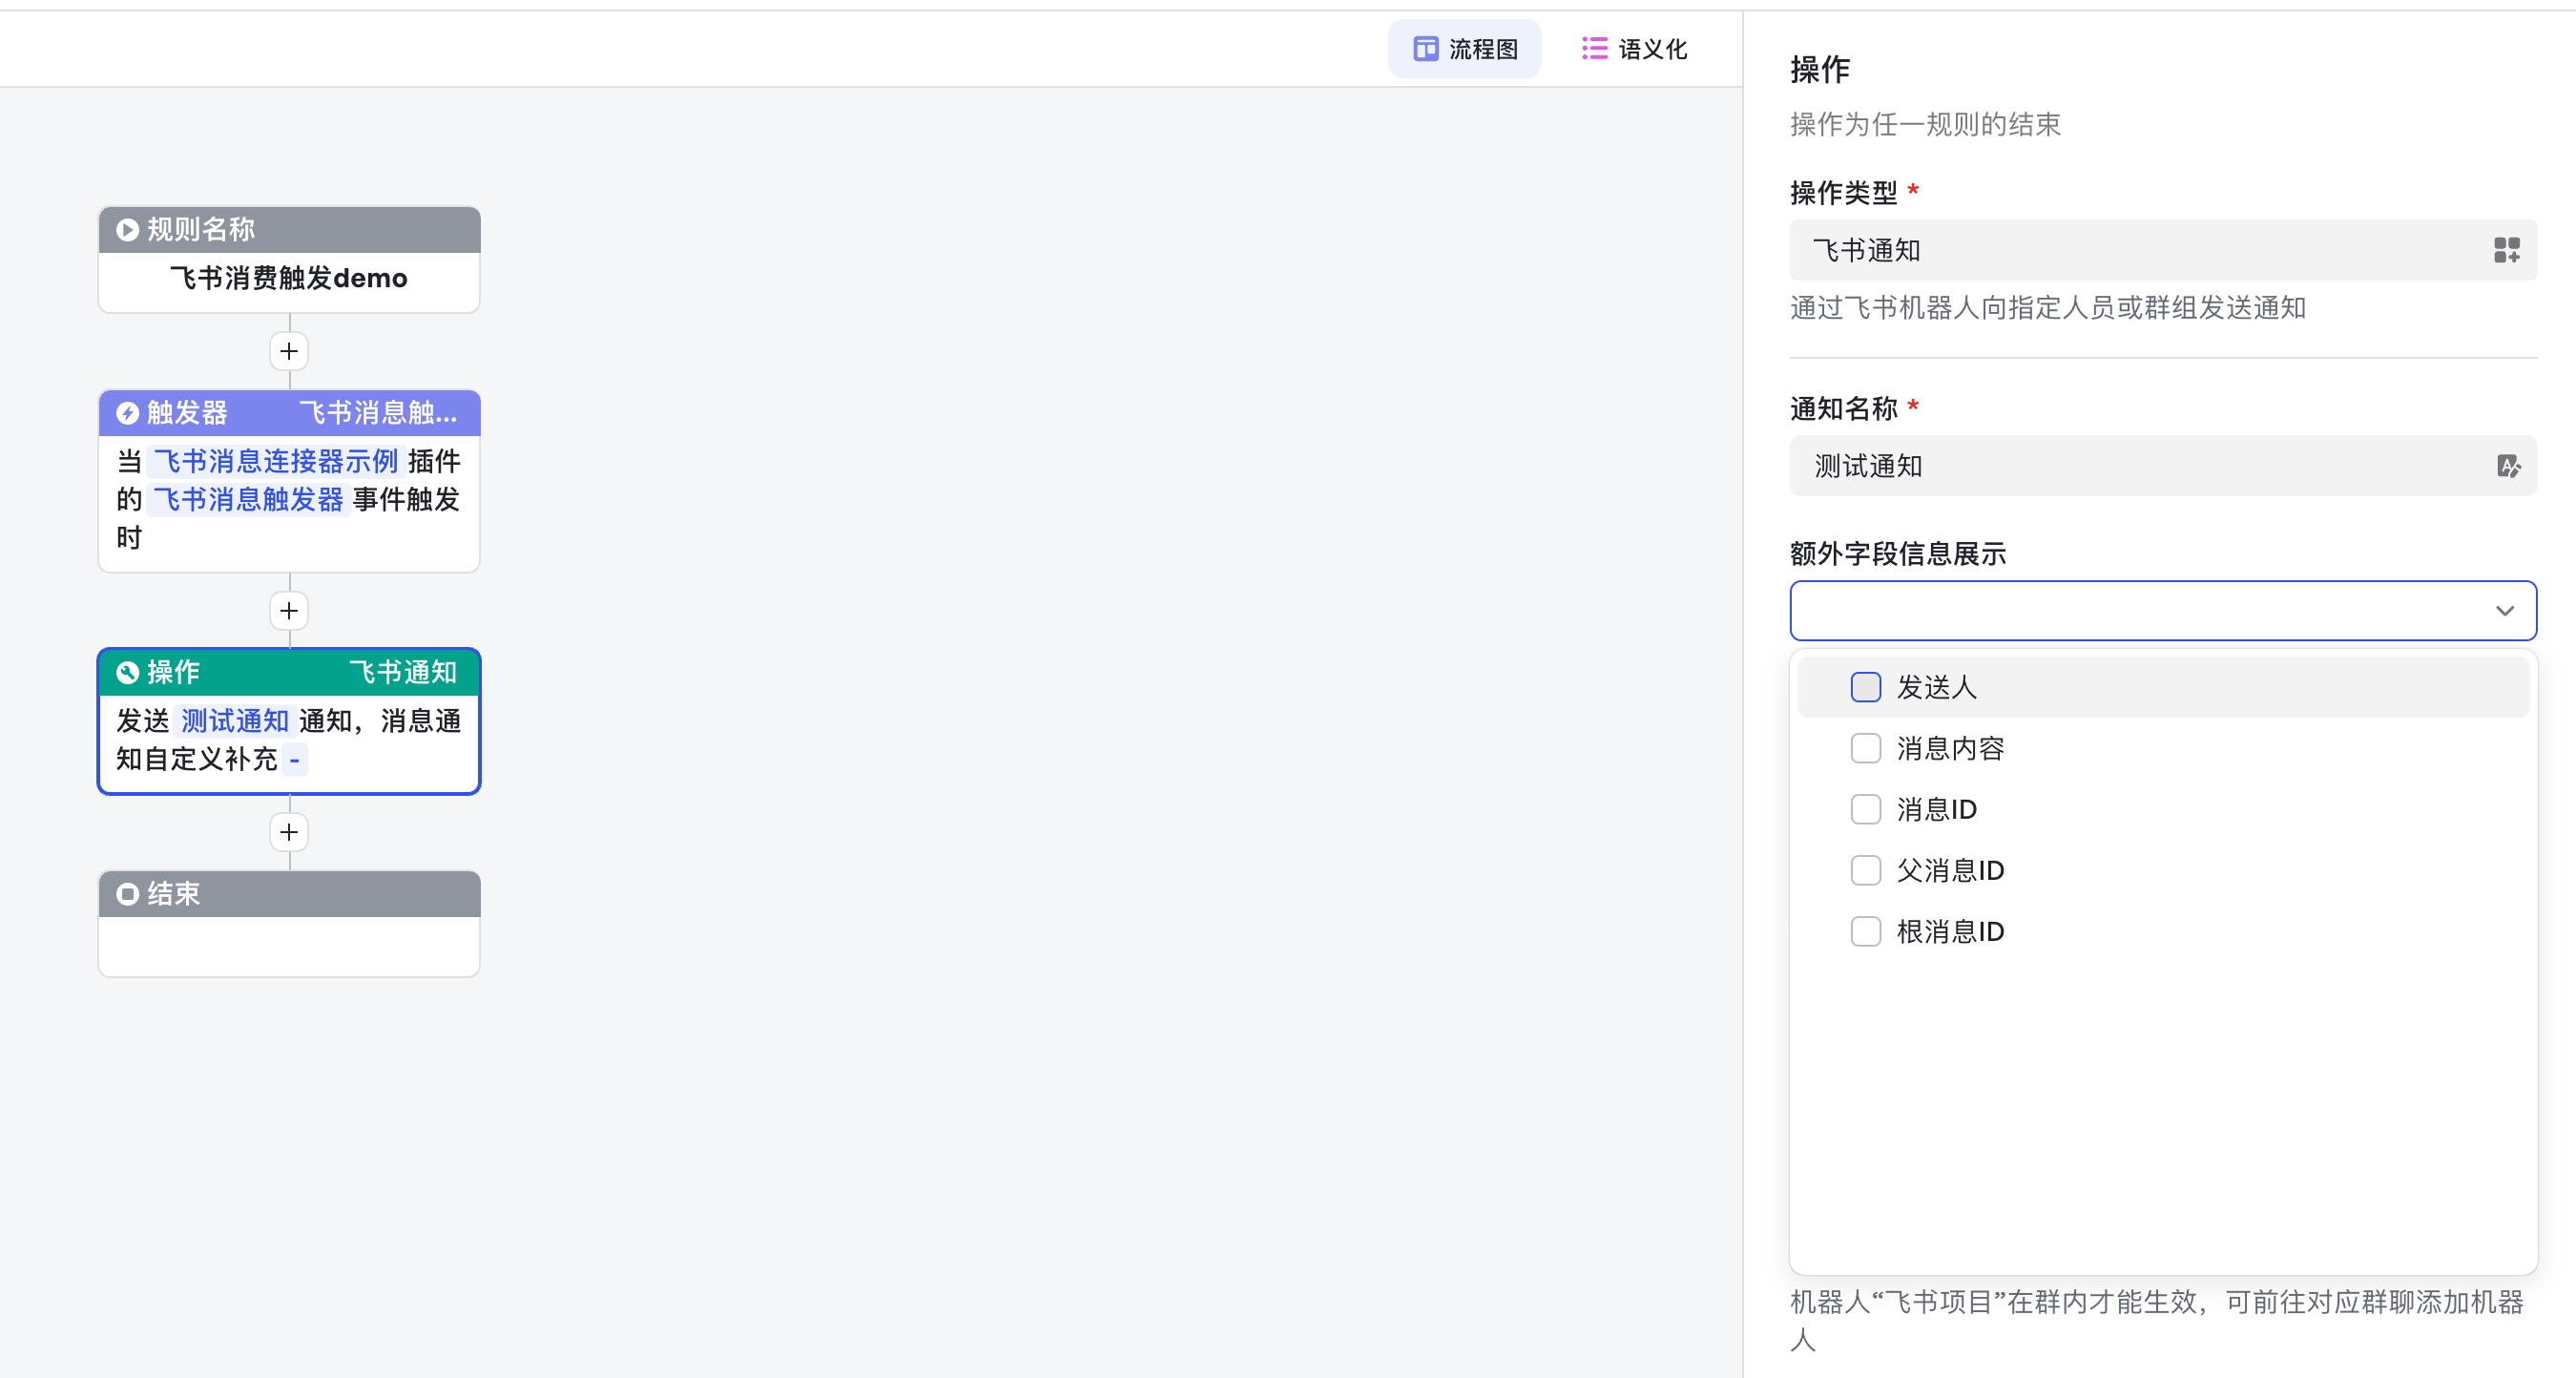Screen dimensions: 2576x1378
Task: Check the 父消息ID checkbox
Action: [1865, 870]
